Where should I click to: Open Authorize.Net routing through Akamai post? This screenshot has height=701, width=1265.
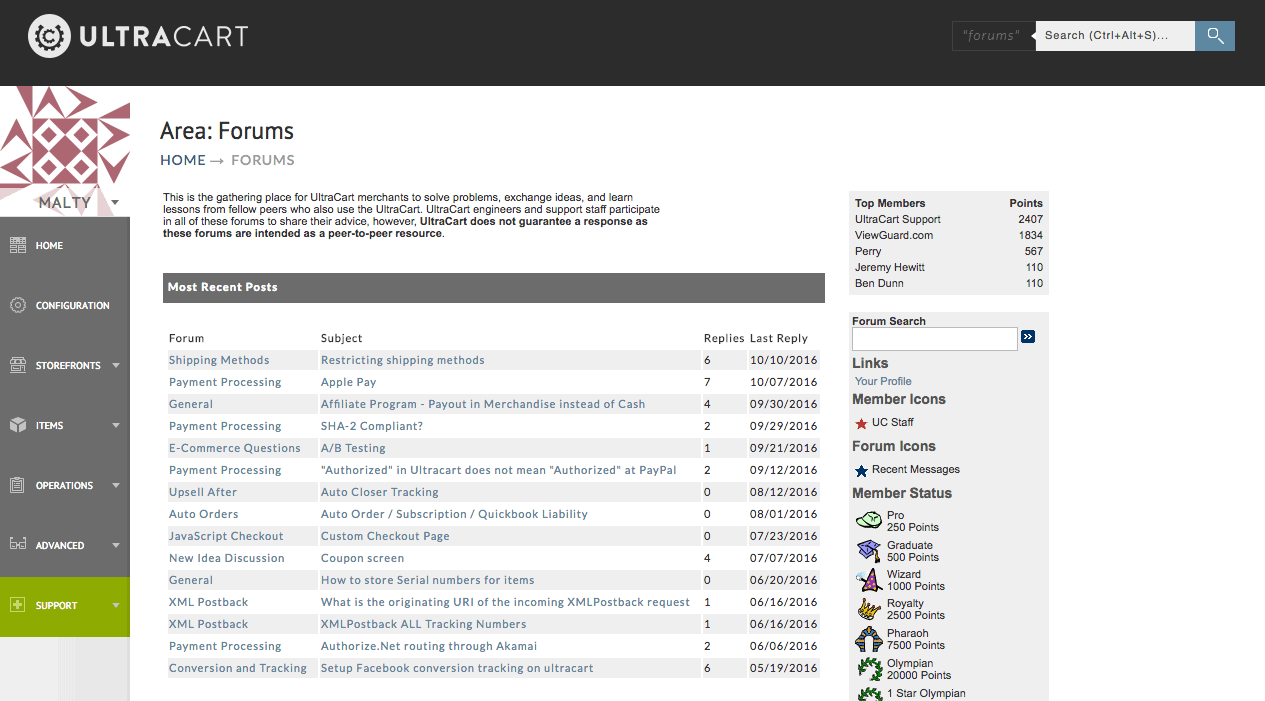pyautogui.click(x=429, y=646)
